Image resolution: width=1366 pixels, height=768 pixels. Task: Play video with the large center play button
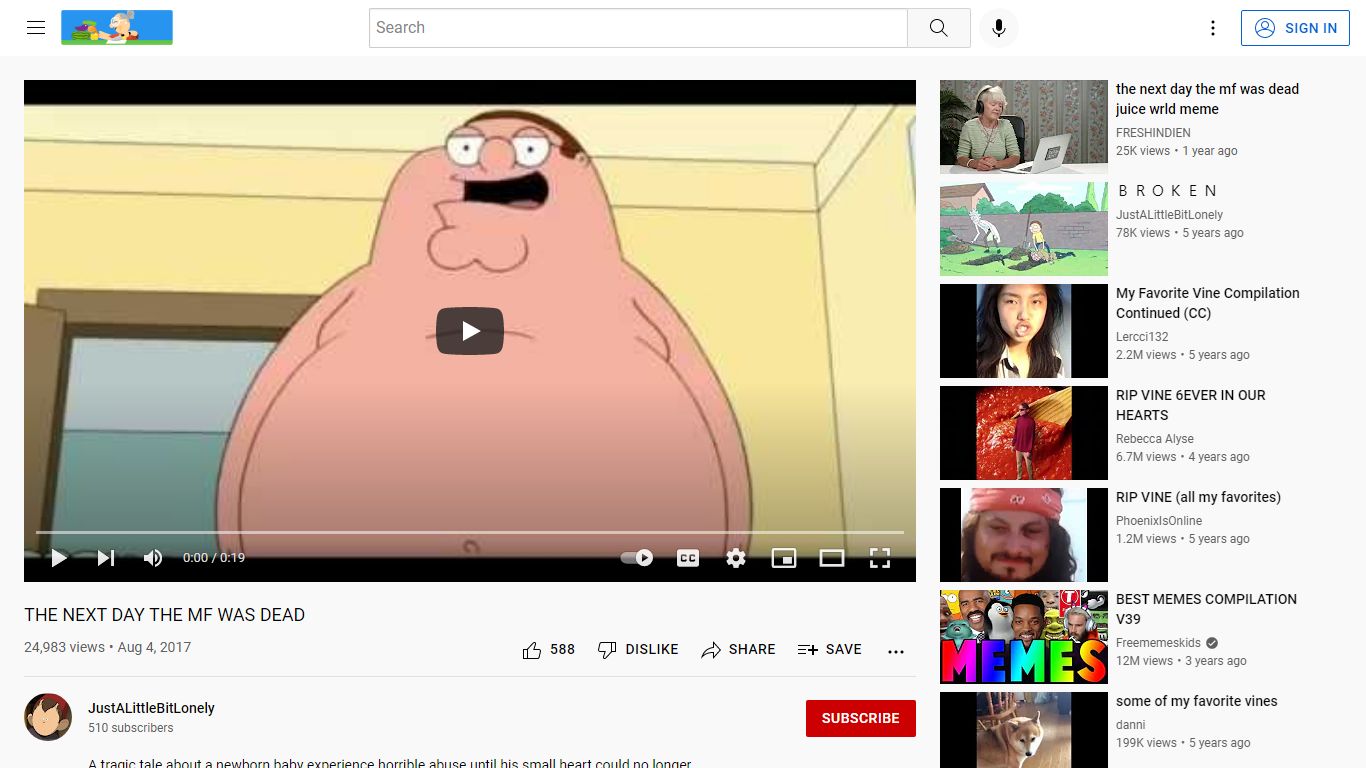[470, 331]
